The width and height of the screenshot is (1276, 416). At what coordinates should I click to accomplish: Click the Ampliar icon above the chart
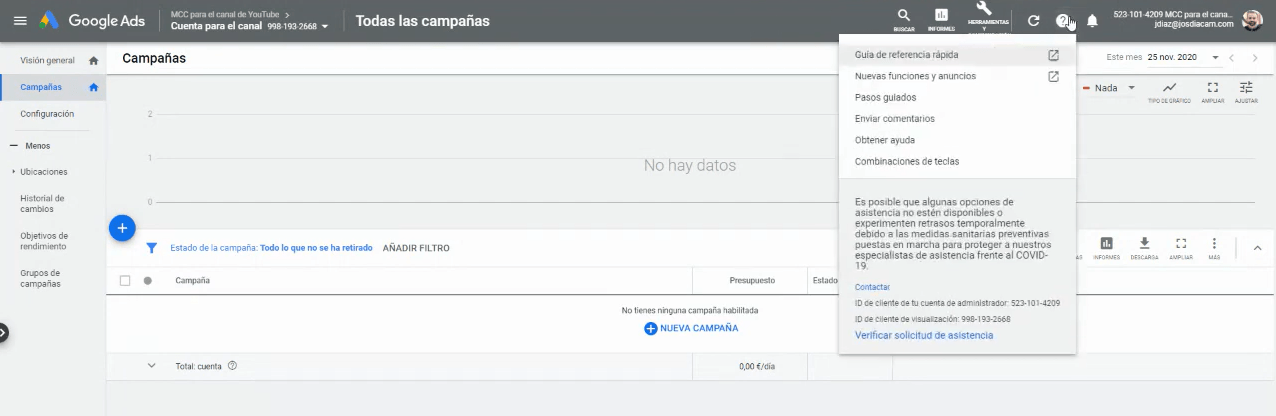(x=1213, y=92)
